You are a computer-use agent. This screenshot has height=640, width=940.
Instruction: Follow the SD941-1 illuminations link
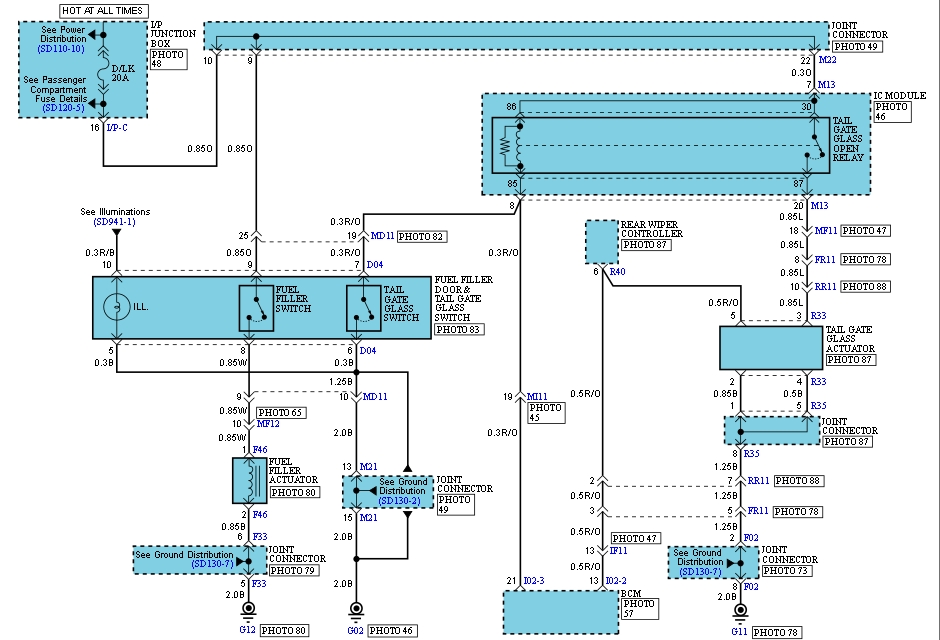coord(115,221)
